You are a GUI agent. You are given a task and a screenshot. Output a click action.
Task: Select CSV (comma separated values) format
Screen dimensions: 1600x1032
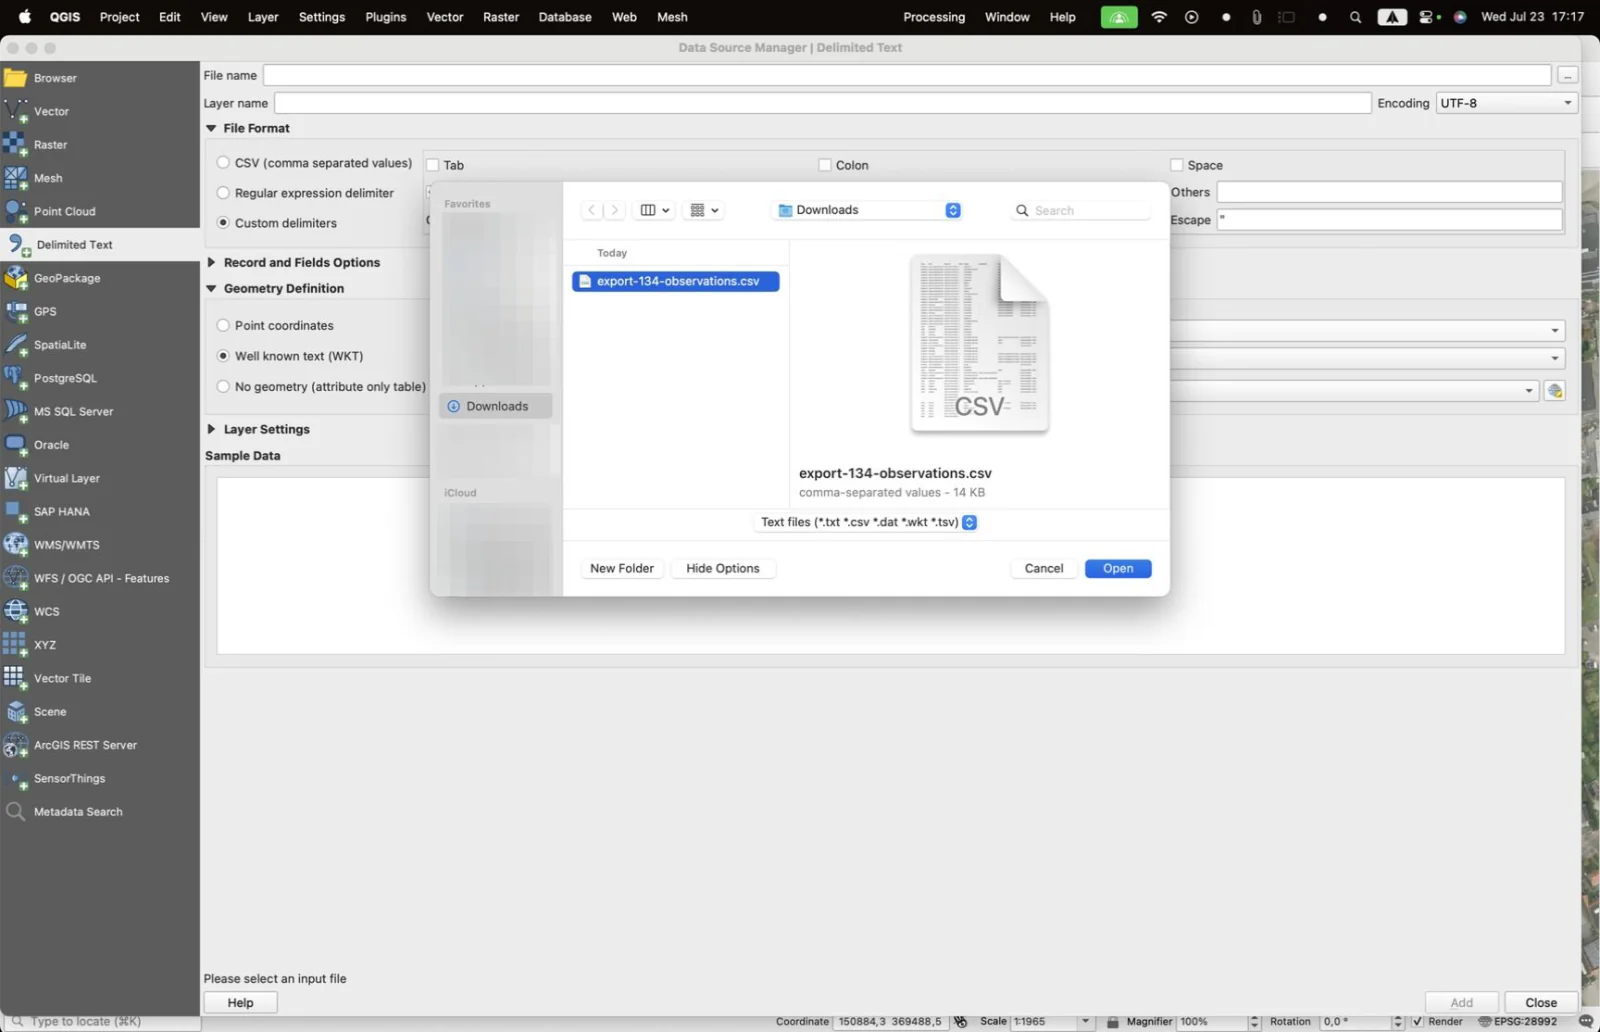tap(314, 163)
